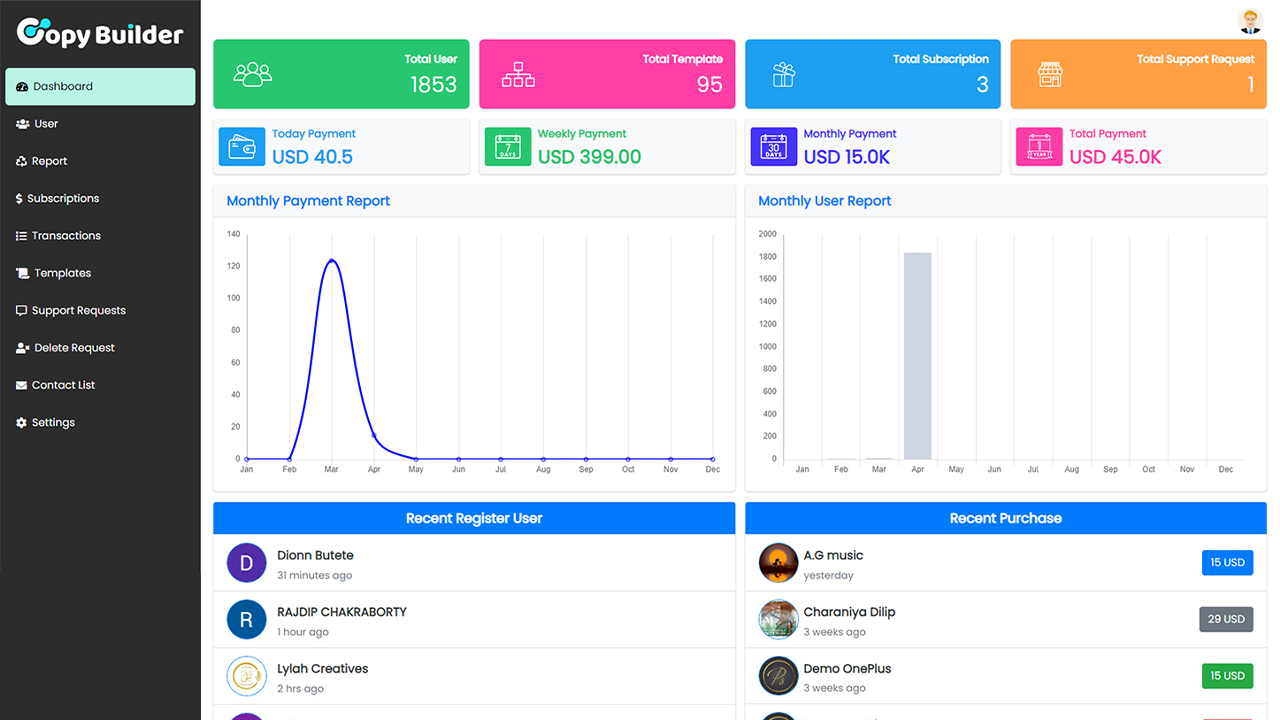Navigate to Templates in the sidebar
Screen dimensions: 1280x720
click(62, 273)
